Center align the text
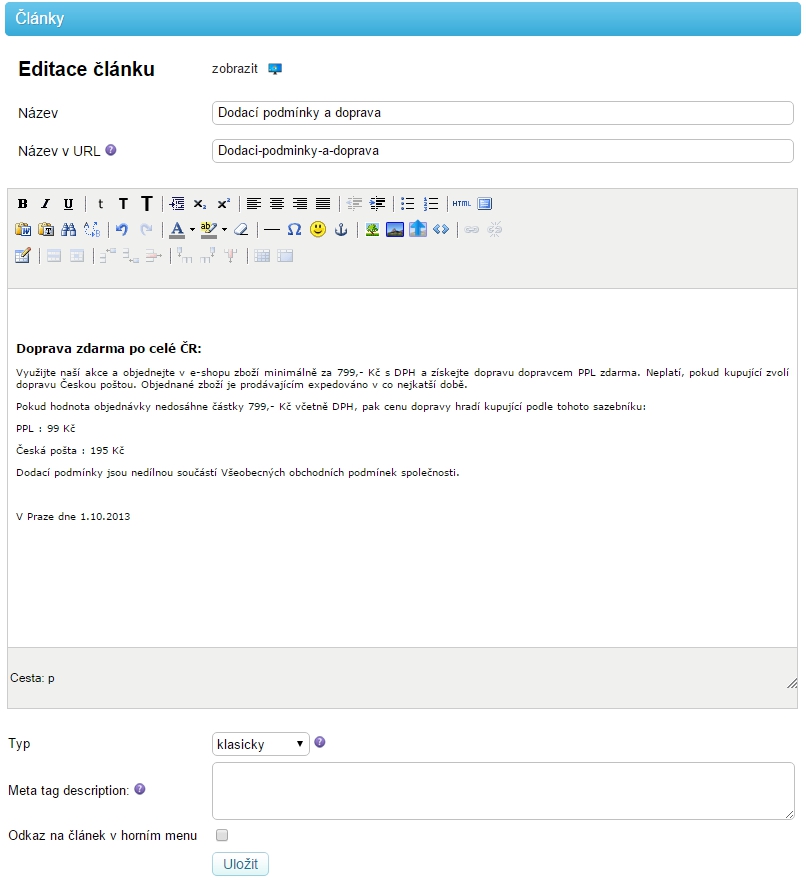Screen dimensions: 806x883 pyautogui.click(x=277, y=204)
